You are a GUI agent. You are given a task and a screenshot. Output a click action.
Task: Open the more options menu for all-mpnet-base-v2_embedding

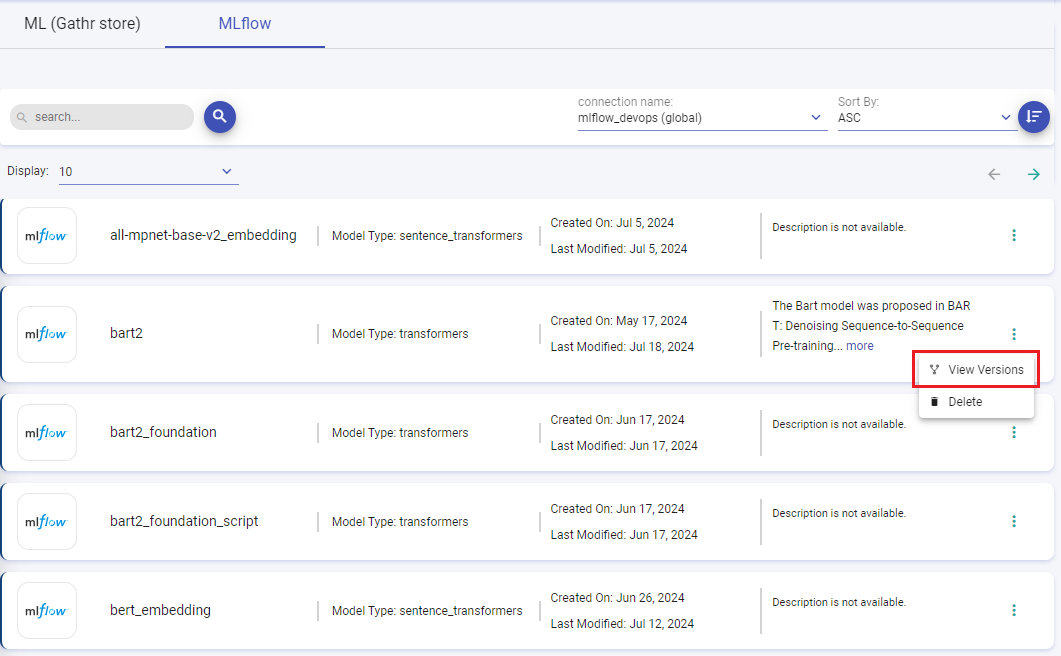pos(1014,236)
